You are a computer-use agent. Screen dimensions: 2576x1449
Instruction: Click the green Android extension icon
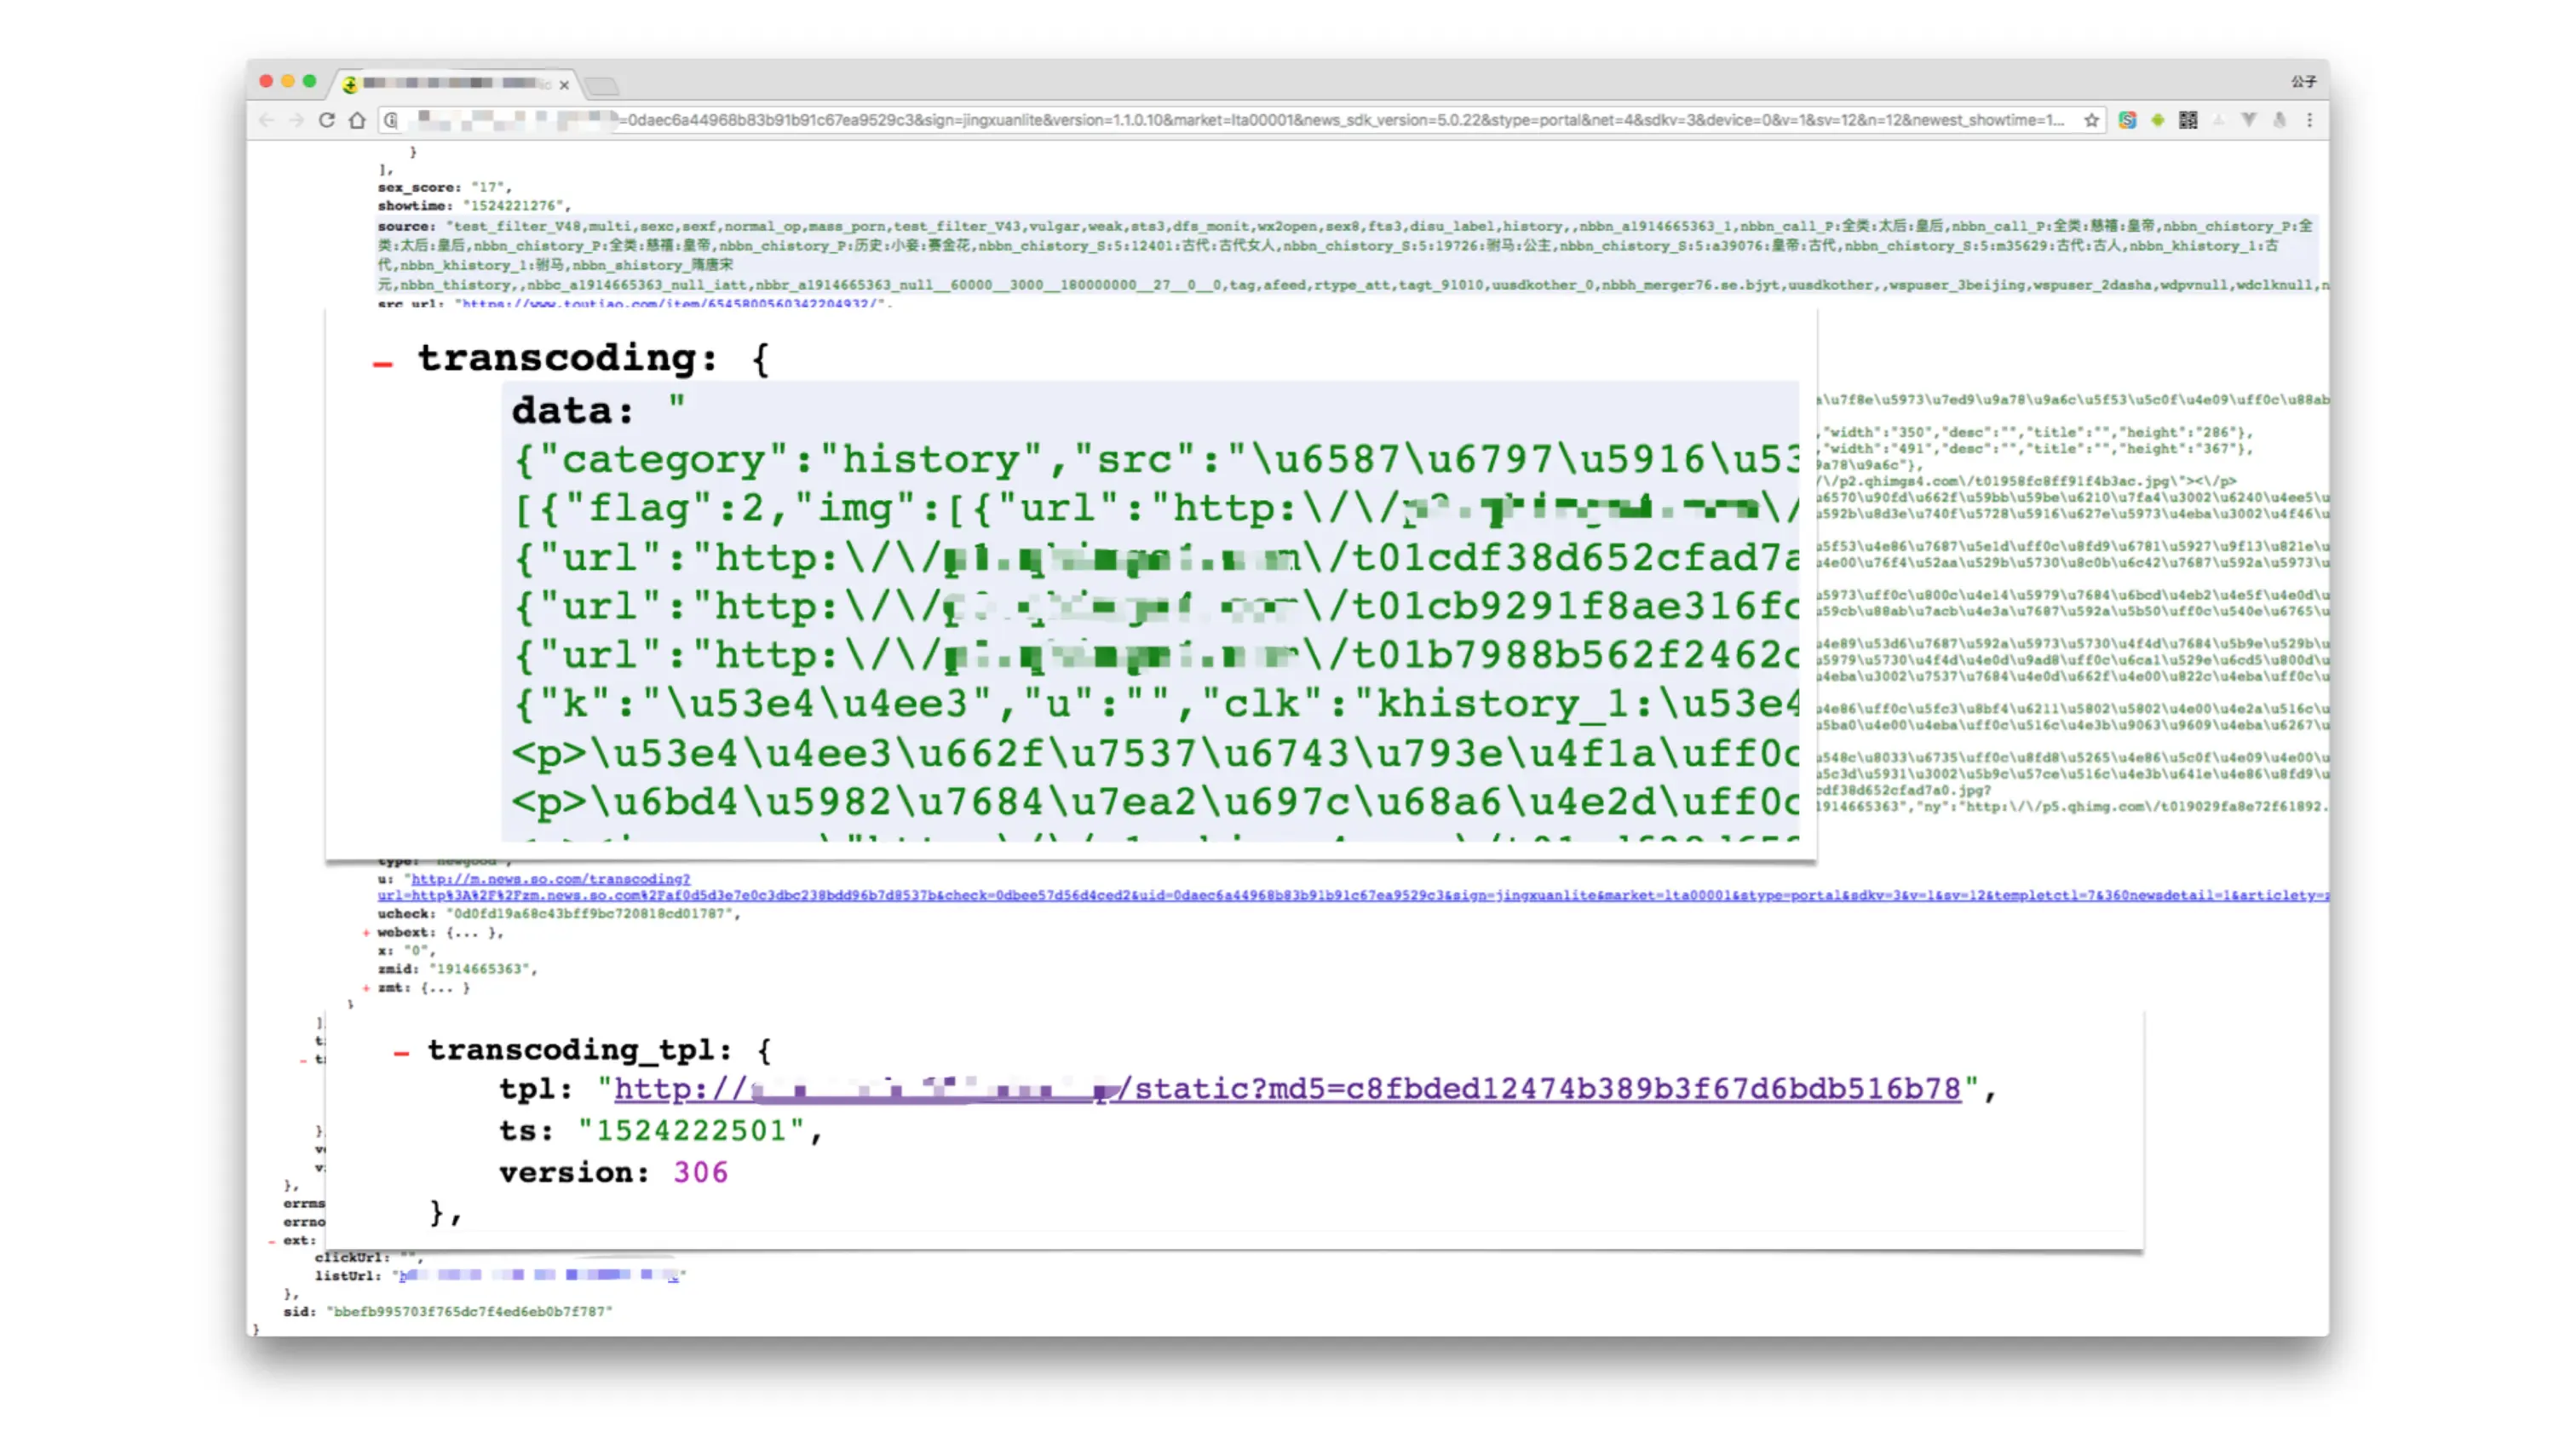2158,120
